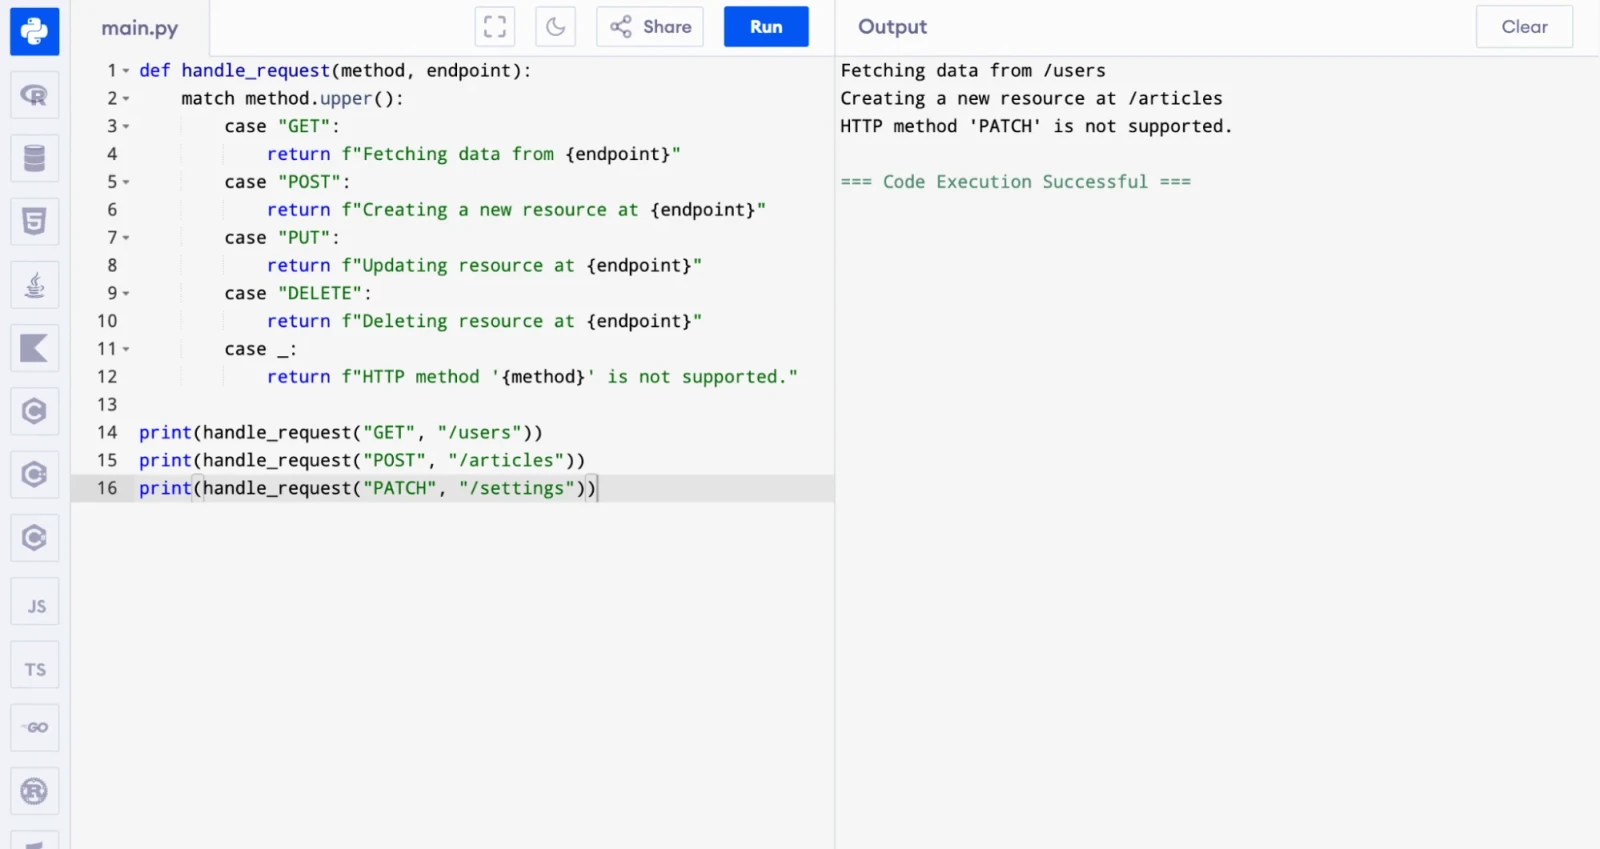This screenshot has height=849, width=1600.
Task: Fold the case "POST" block
Action: [126, 182]
